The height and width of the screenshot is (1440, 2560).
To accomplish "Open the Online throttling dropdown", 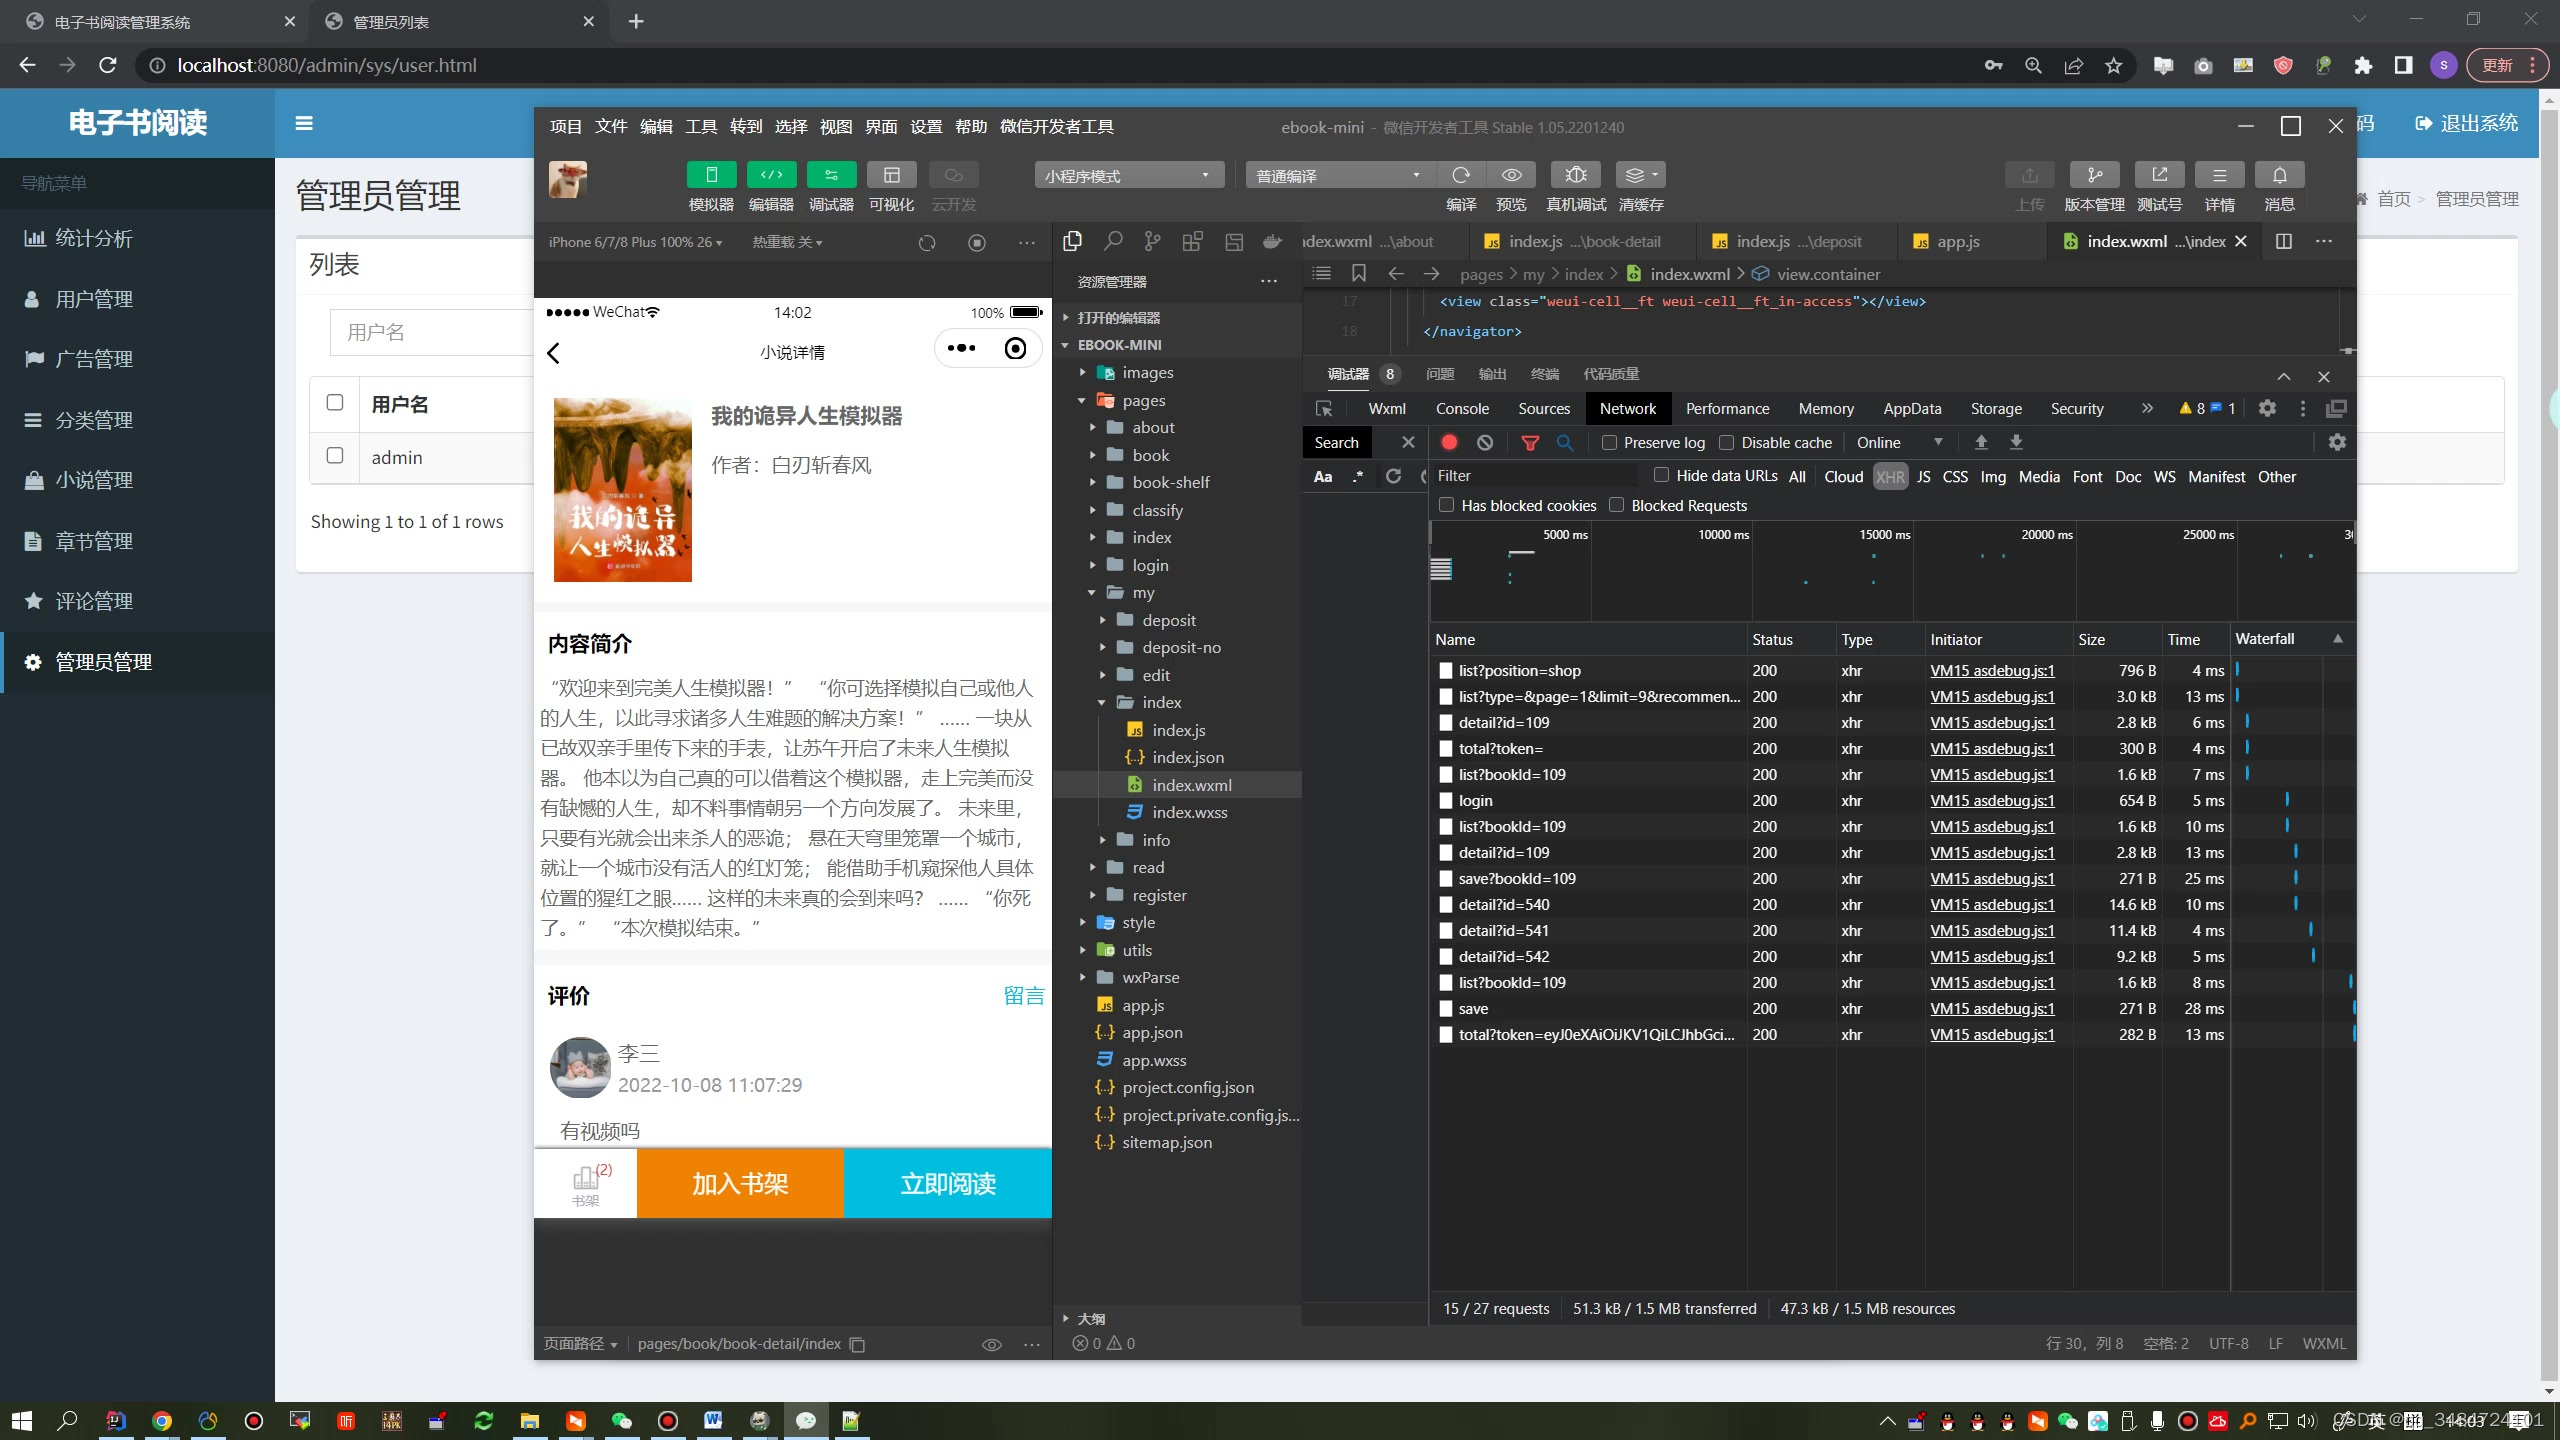I will coord(1898,442).
